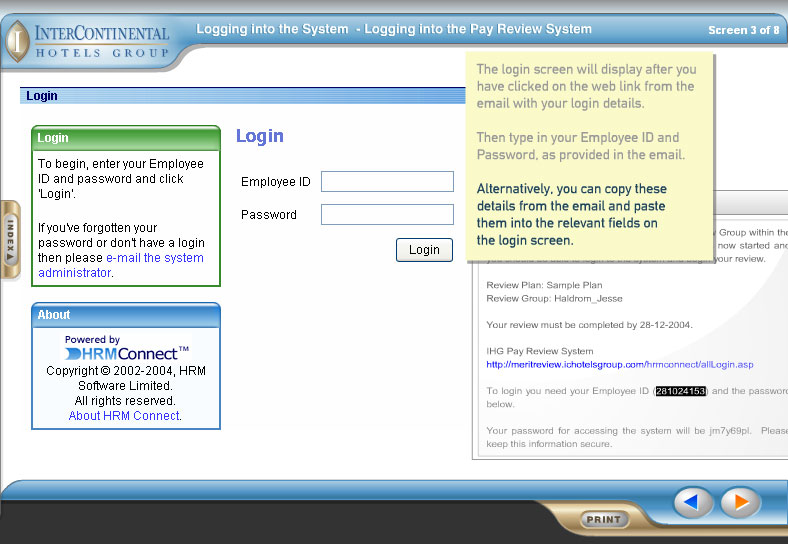This screenshot has height=544, width=788.
Task: Focus the Employee ID input field
Action: (x=387, y=182)
